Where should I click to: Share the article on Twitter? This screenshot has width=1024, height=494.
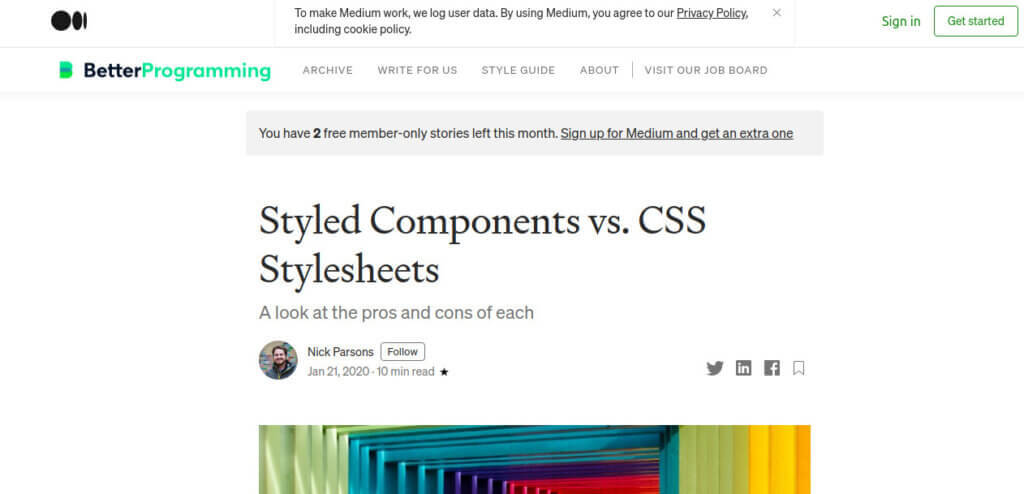click(x=714, y=368)
